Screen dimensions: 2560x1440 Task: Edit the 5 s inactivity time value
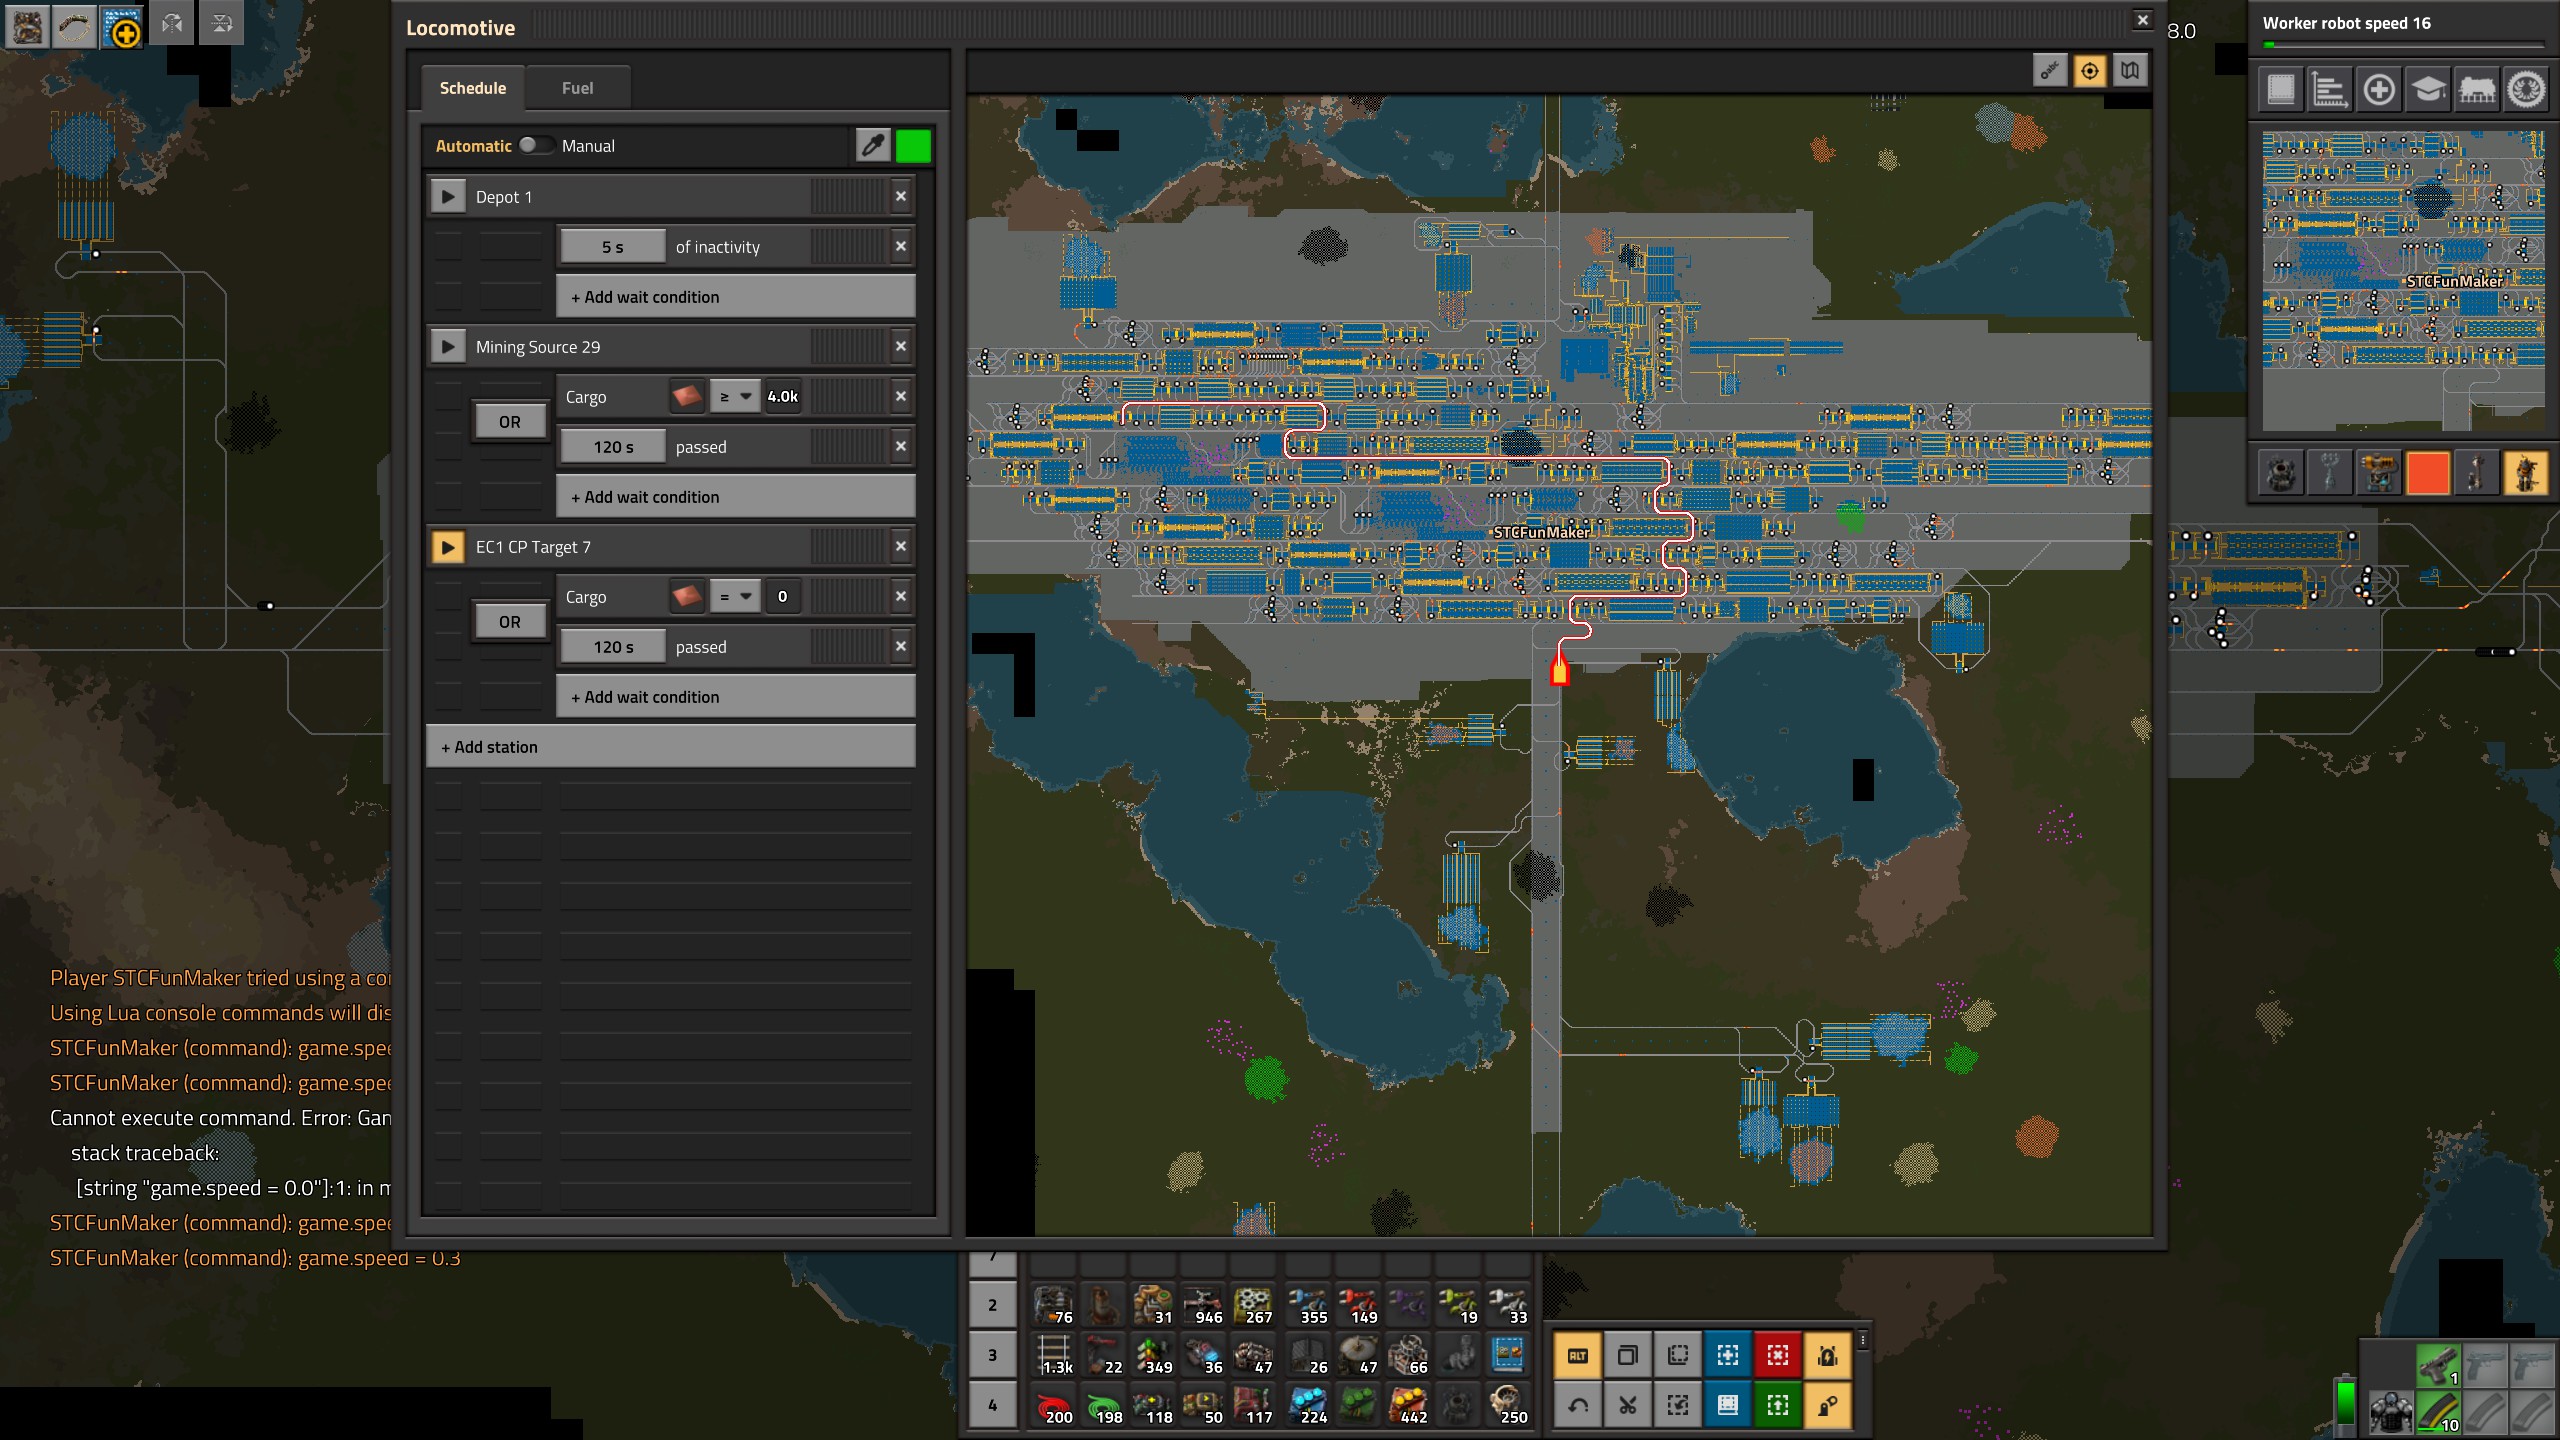613,247
